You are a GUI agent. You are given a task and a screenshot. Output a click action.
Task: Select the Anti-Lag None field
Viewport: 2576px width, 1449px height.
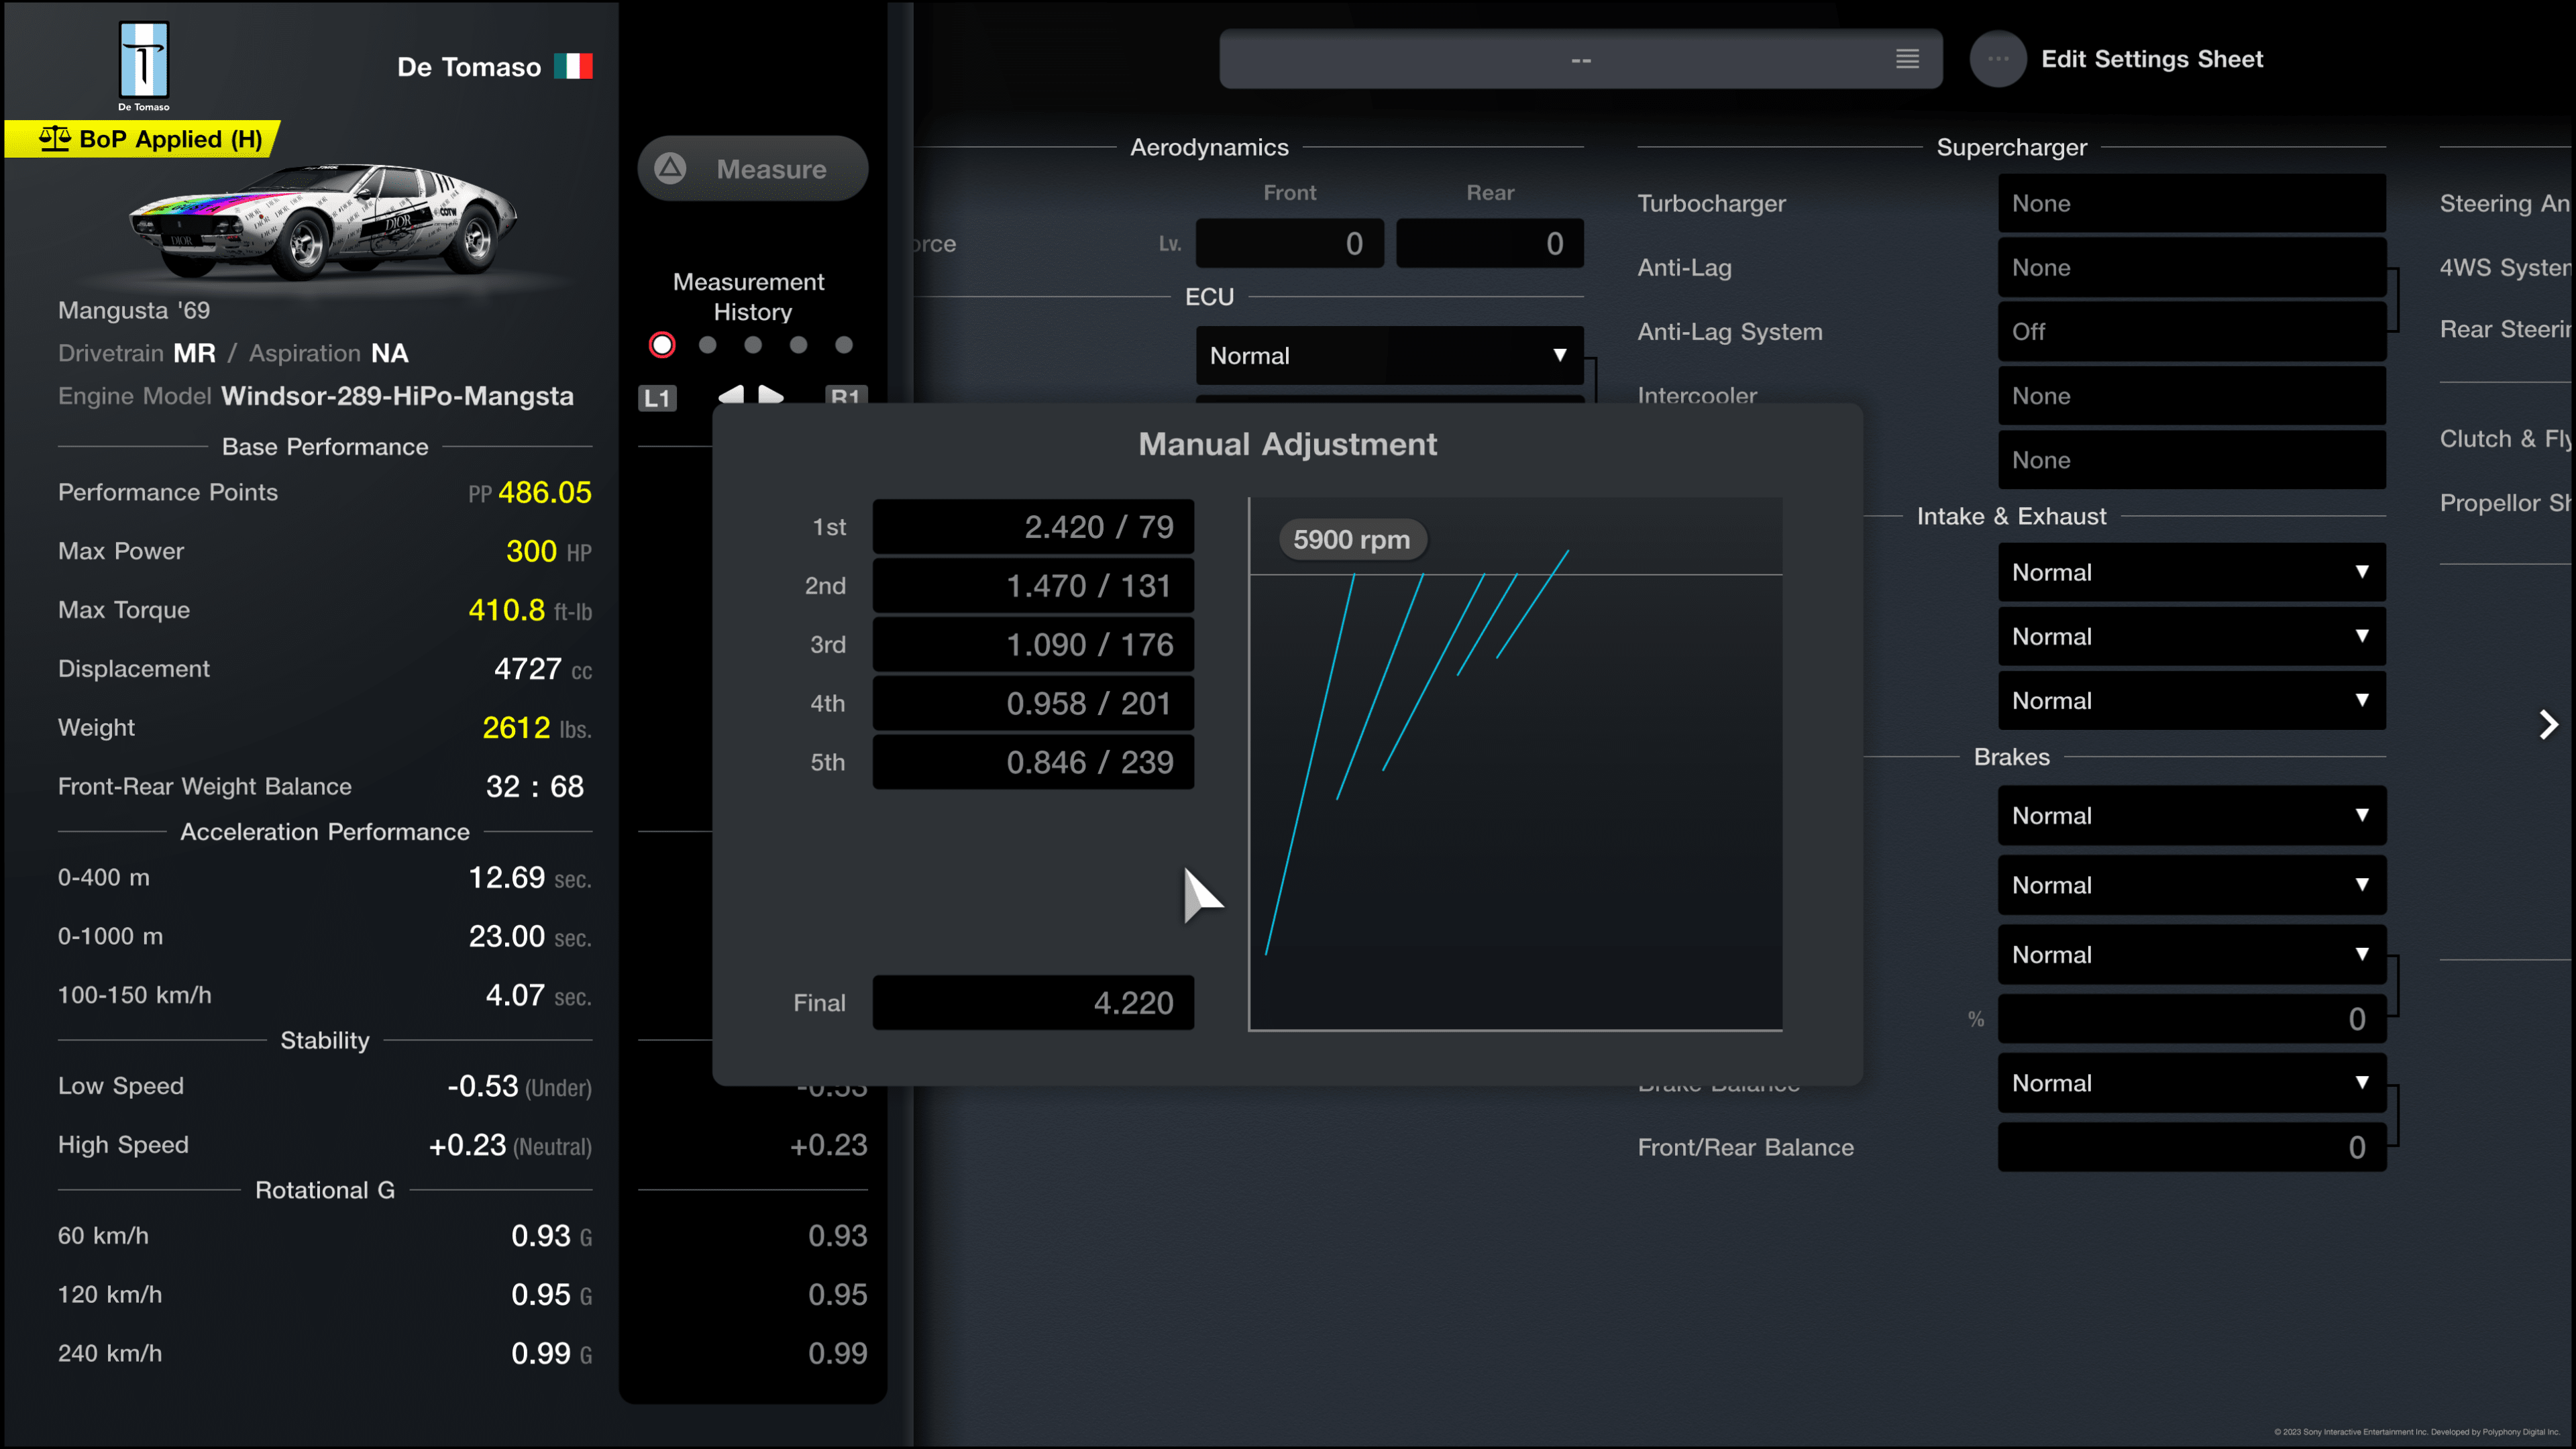2192,267
